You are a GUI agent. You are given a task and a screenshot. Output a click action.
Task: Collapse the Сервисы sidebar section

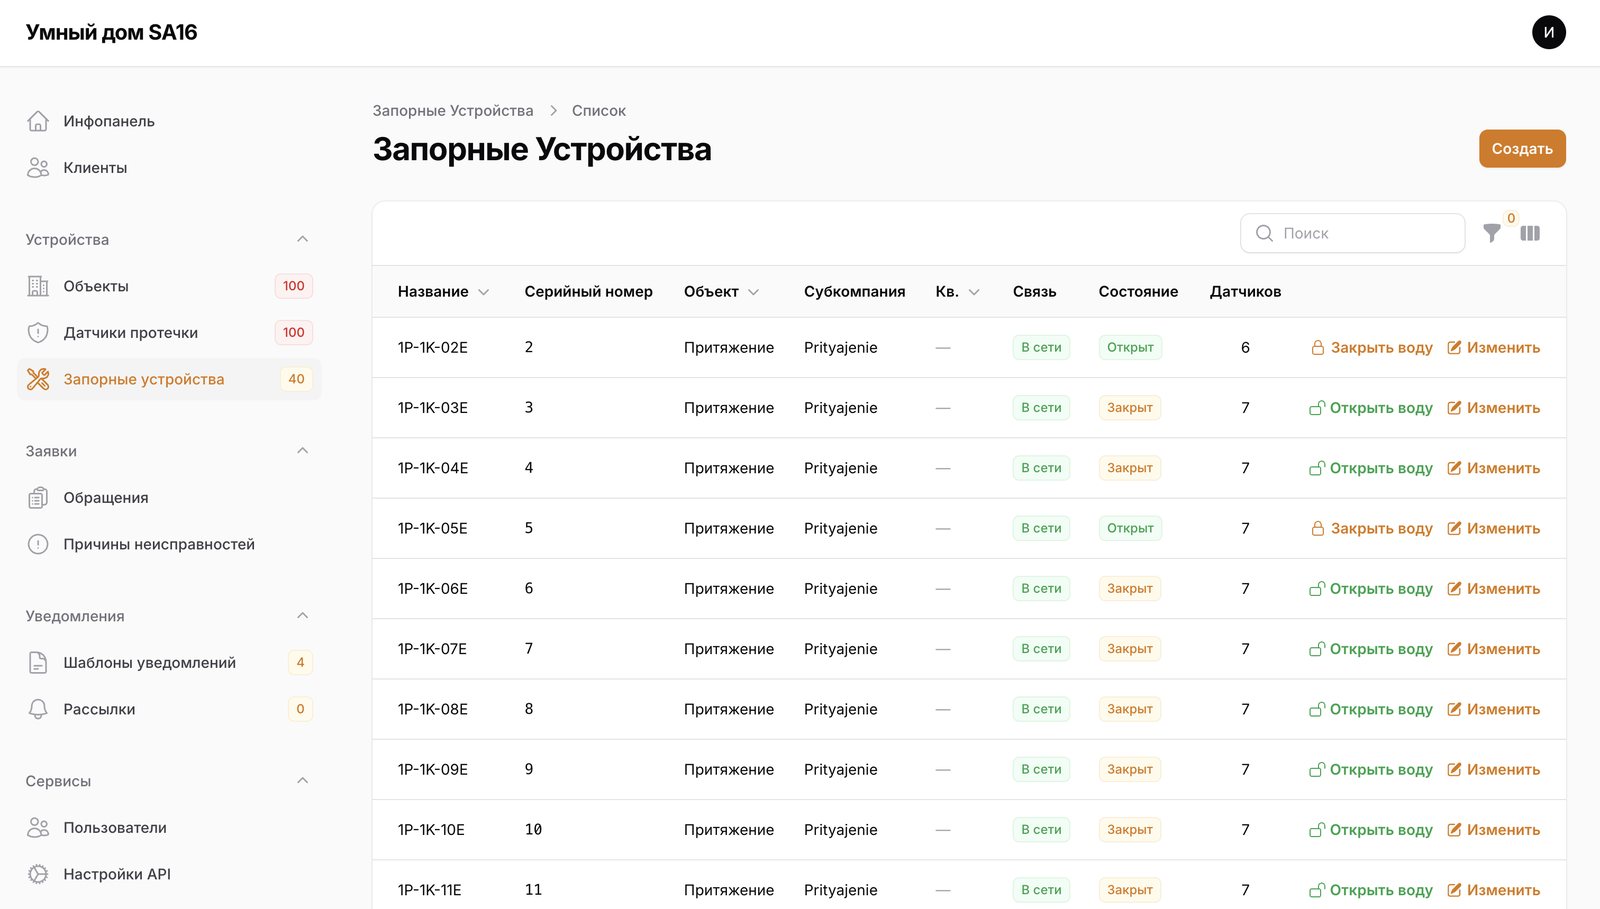pos(303,781)
